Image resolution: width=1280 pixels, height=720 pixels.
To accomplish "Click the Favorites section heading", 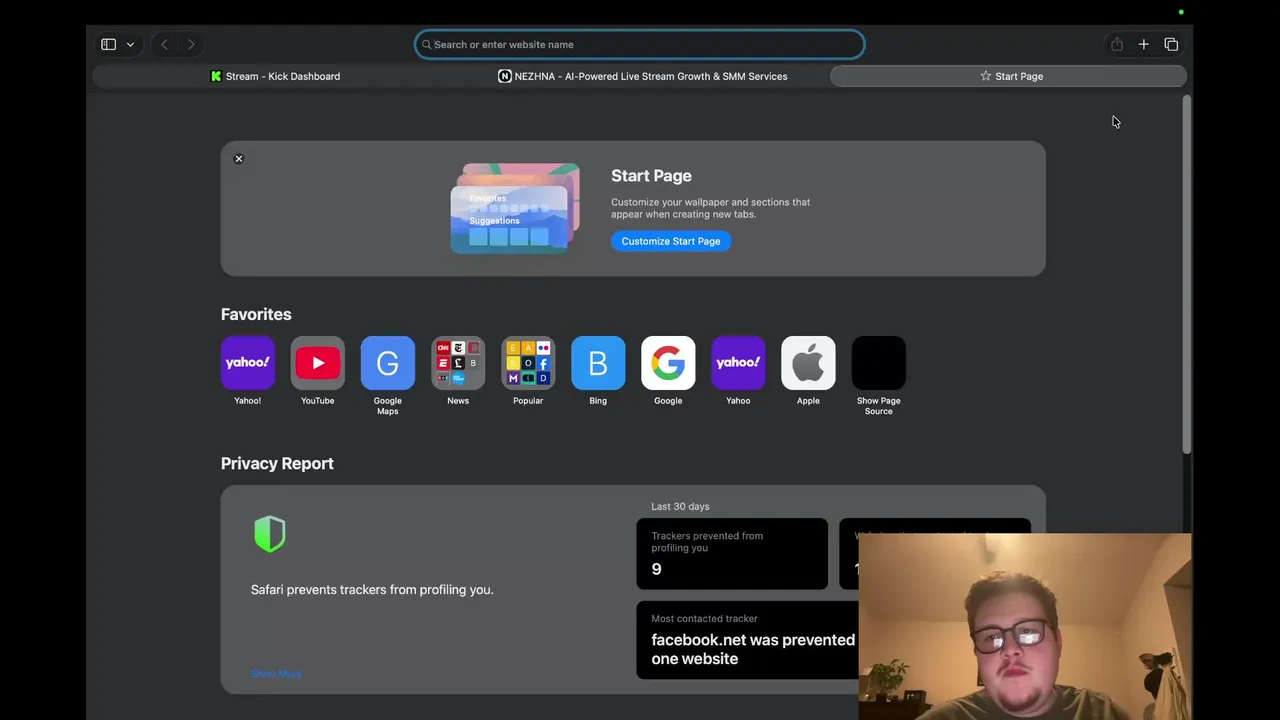I will click(x=256, y=314).
